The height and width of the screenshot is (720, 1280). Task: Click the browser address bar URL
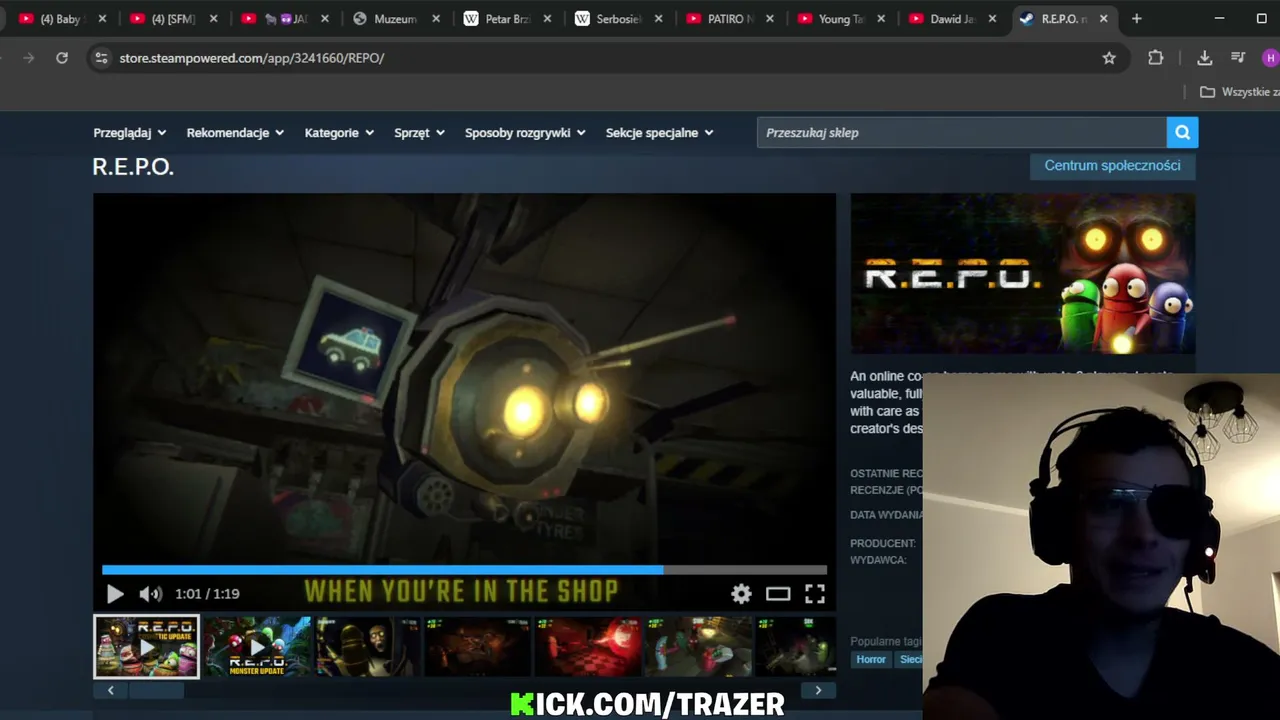[251, 58]
